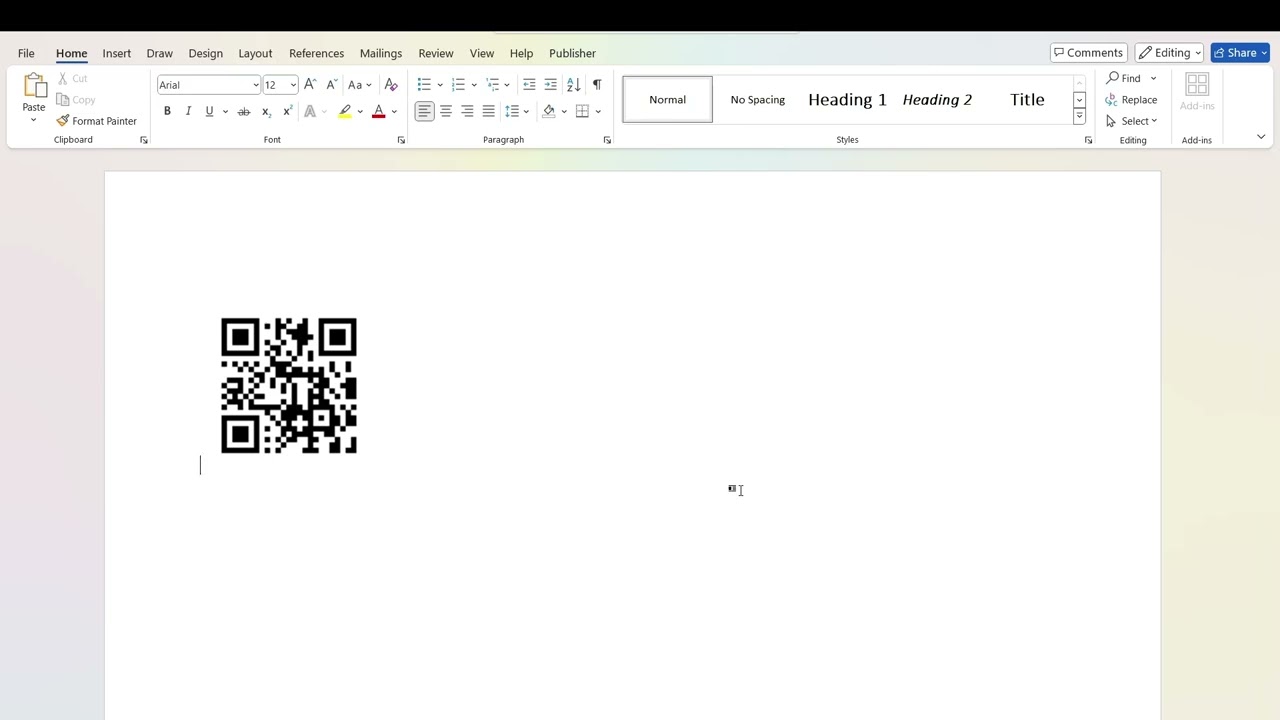
Task: Collapse the ribbon with the chevron
Action: pos(1261,137)
